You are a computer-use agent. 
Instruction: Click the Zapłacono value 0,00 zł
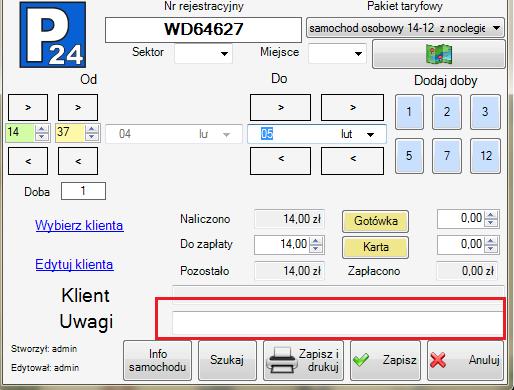[467, 271]
